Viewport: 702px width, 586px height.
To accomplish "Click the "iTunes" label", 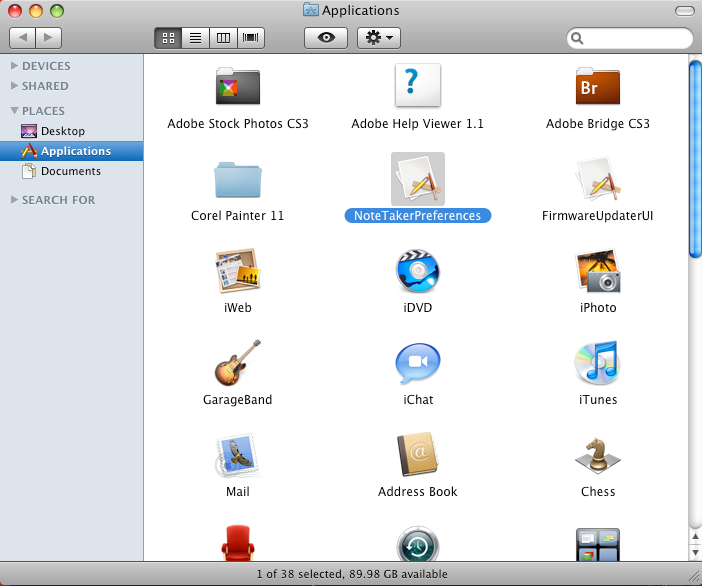I will coord(598,399).
